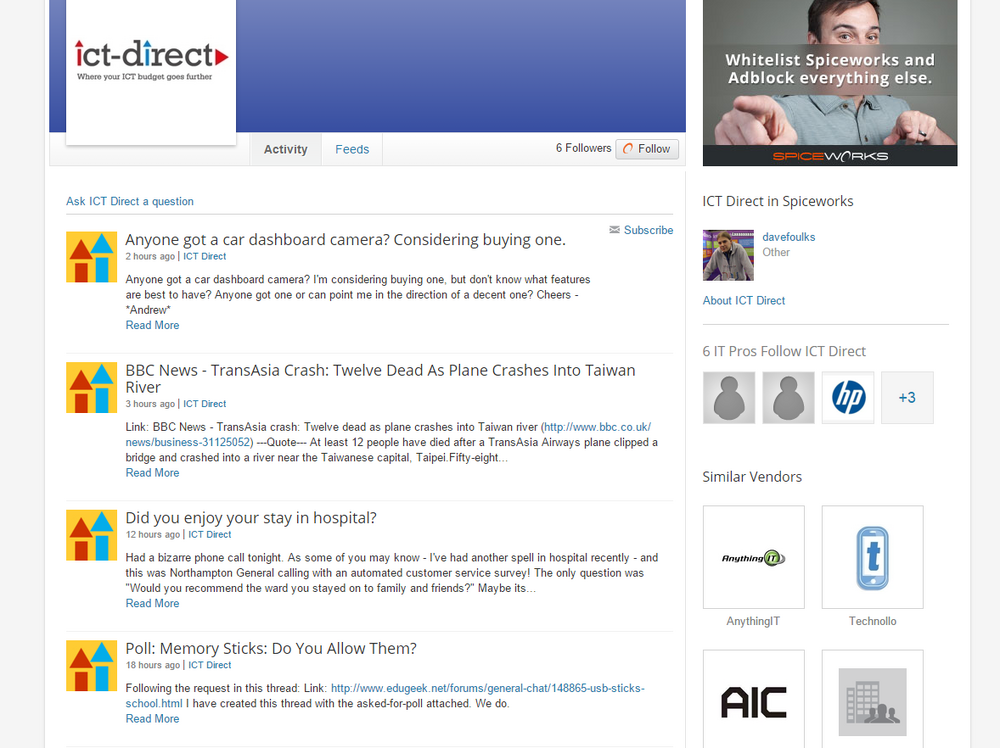Click the first gray follower avatar
1000x748 pixels.
[x=729, y=398]
